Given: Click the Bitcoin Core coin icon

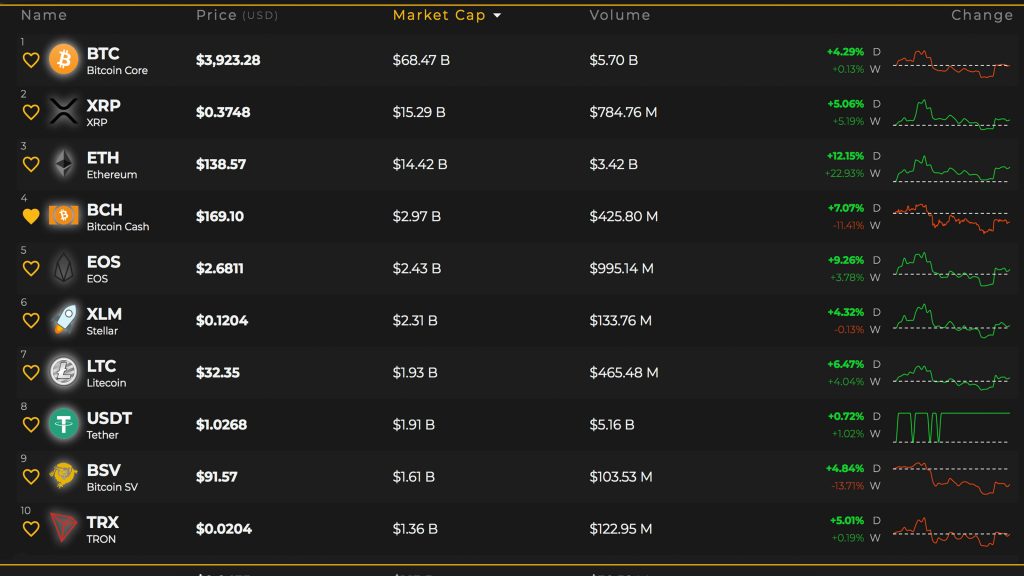Looking at the screenshot, I should [x=64, y=60].
